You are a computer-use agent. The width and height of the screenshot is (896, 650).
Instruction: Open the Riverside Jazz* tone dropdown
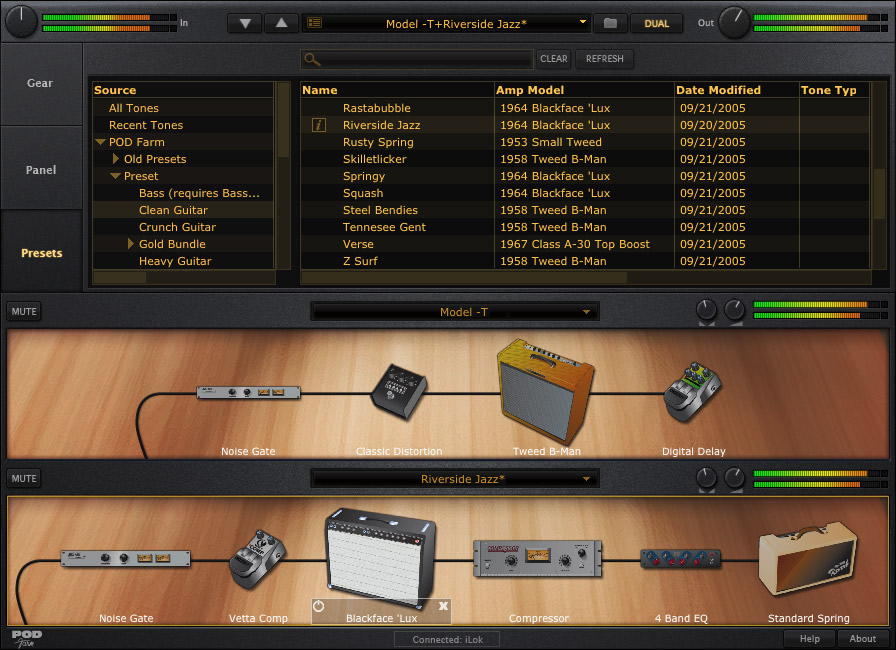tap(586, 479)
